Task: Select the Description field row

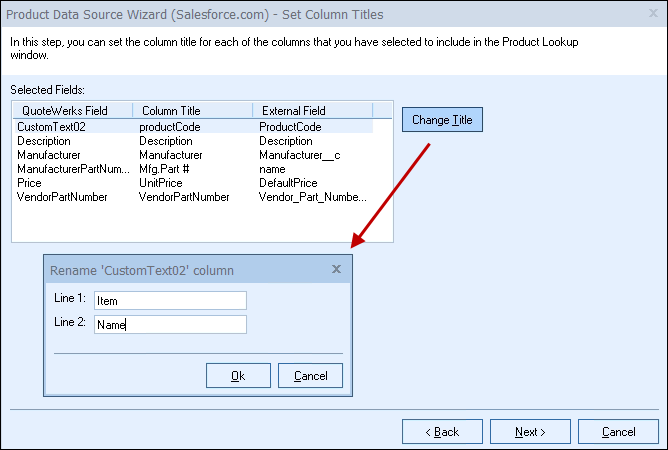Action: [194, 141]
